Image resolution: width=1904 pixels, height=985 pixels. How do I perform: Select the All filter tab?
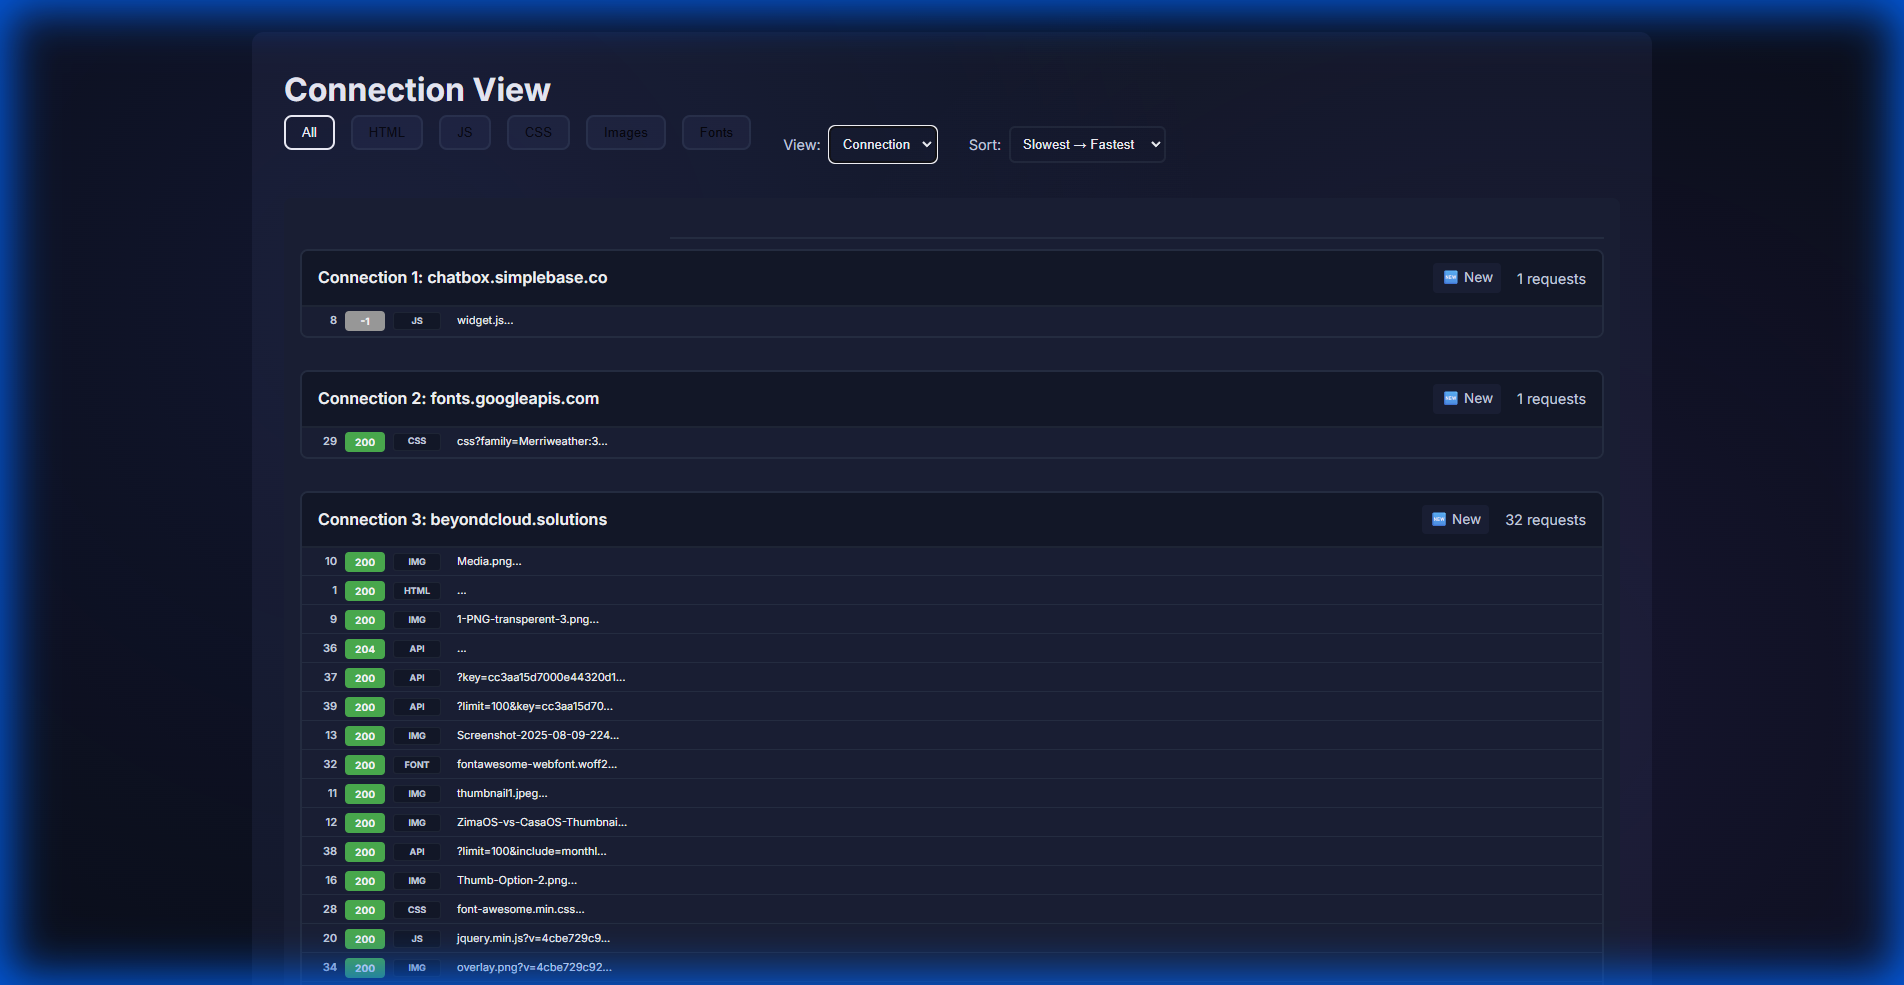tap(308, 131)
